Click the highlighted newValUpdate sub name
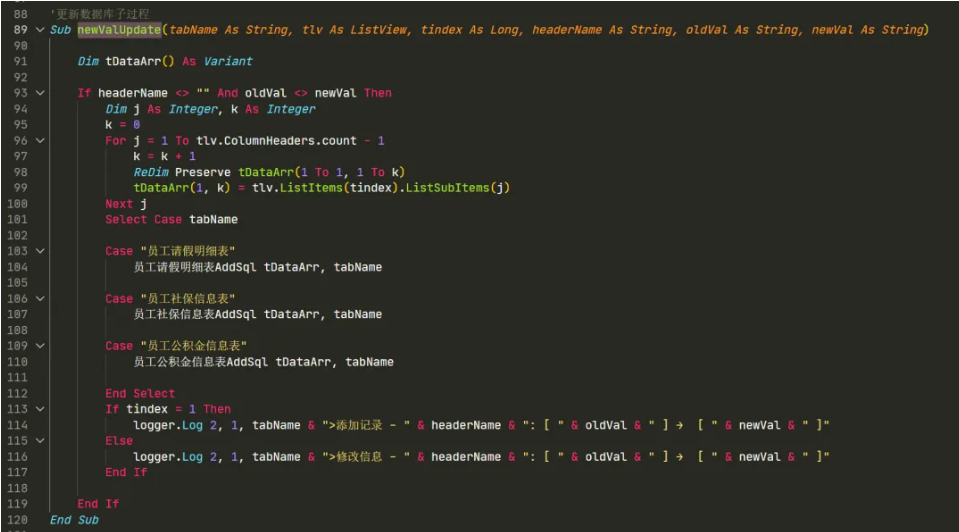 [119, 29]
